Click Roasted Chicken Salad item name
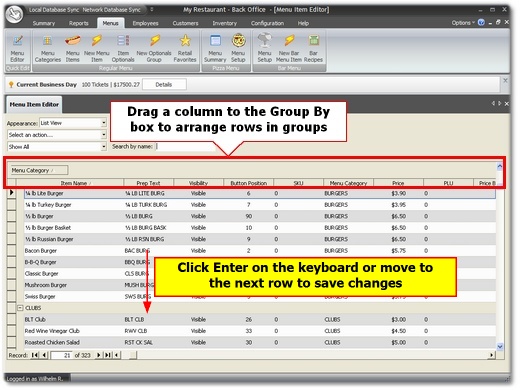 pyautogui.click(x=52, y=342)
